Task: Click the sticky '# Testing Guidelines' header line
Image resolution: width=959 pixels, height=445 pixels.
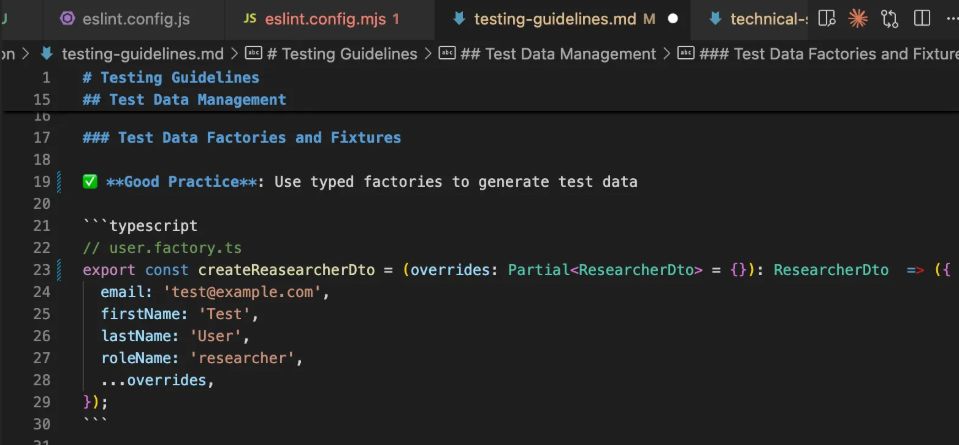Action: point(171,77)
